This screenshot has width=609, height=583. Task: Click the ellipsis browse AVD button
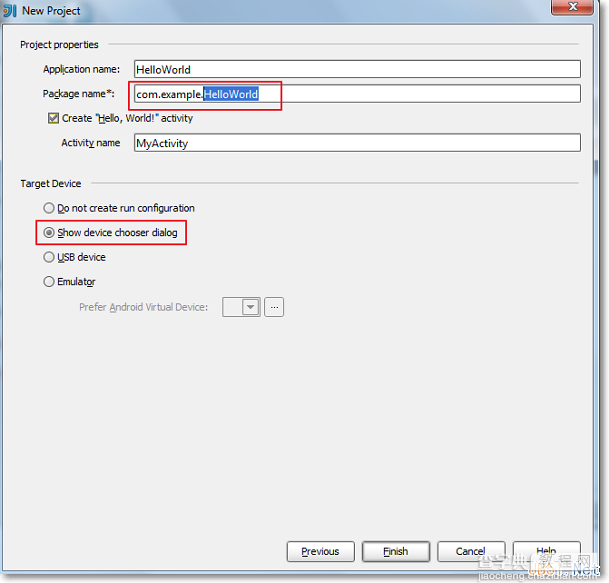tap(274, 307)
